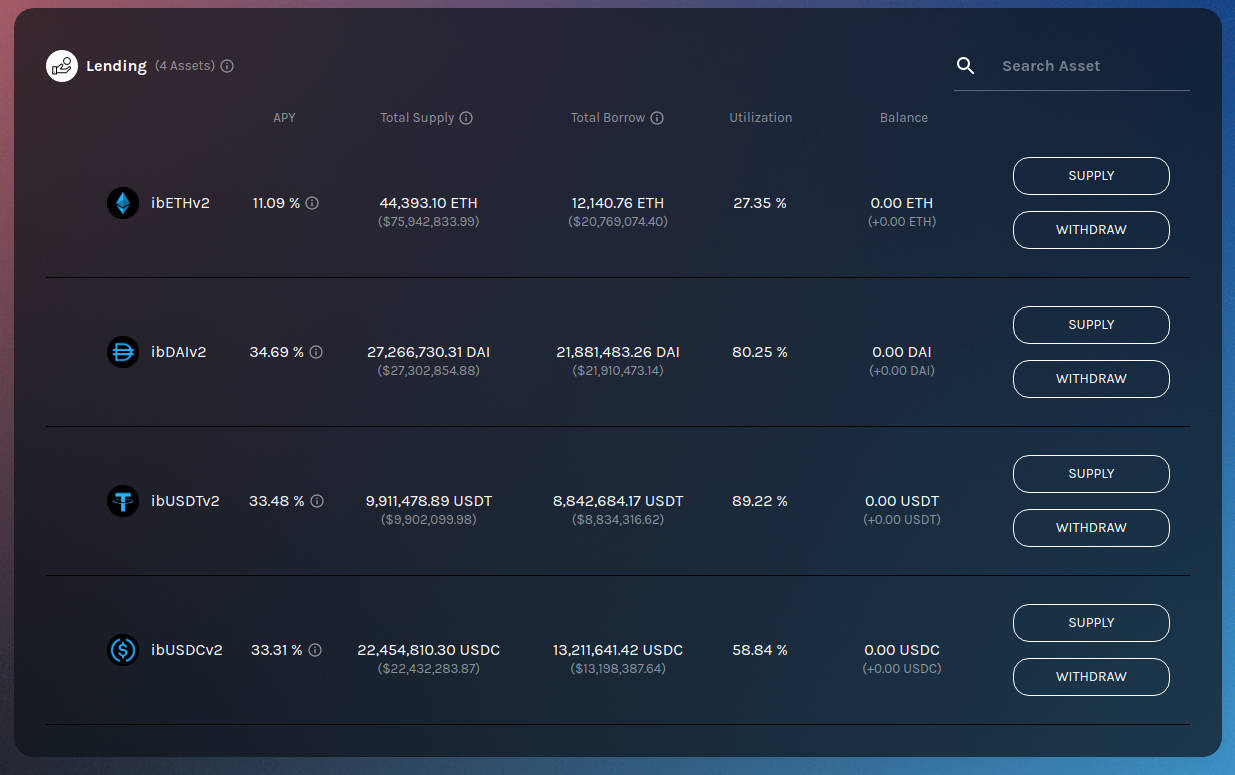Click the ibUSDCv2 USDC token icon
The width and height of the screenshot is (1235, 775).
tap(123, 650)
